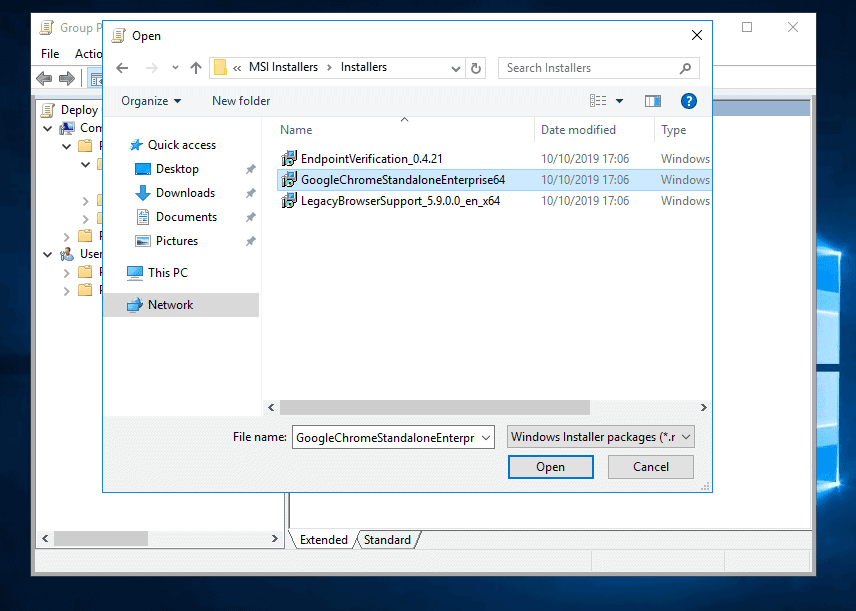
Task: Click the change view icon
Action: click(598, 100)
